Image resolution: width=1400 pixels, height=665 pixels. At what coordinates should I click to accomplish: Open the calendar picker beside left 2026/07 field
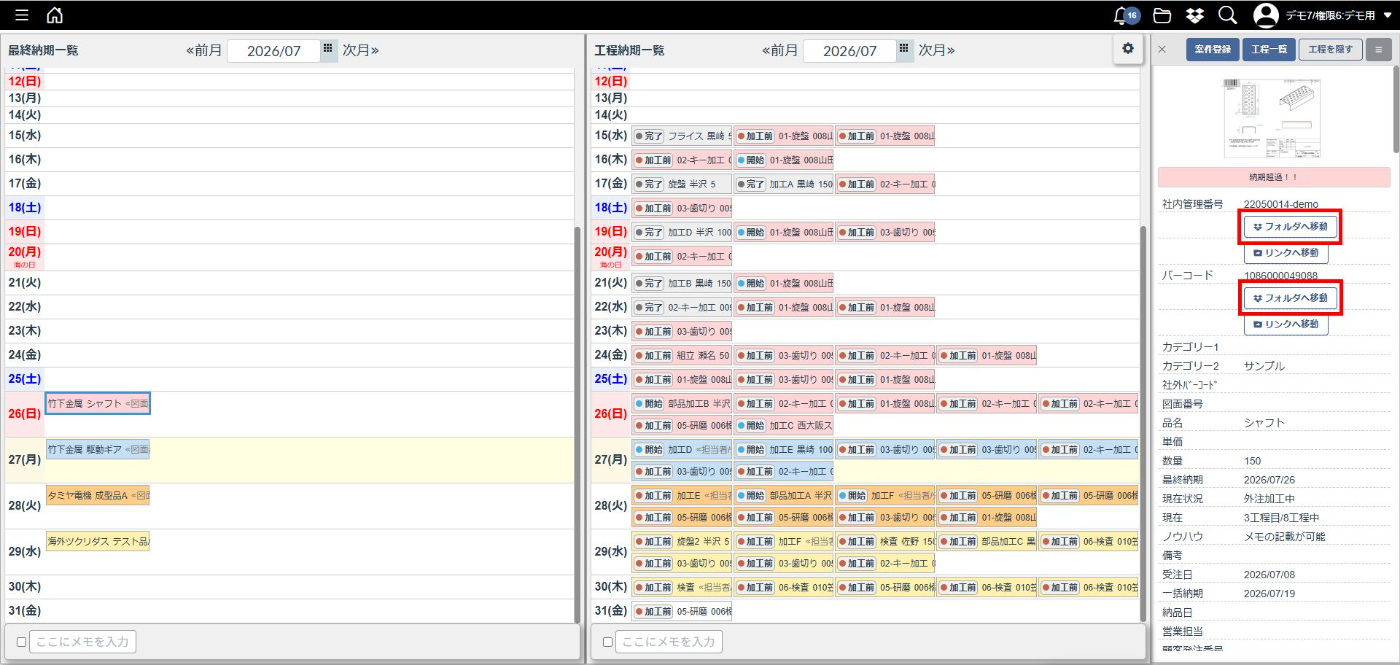click(x=327, y=50)
